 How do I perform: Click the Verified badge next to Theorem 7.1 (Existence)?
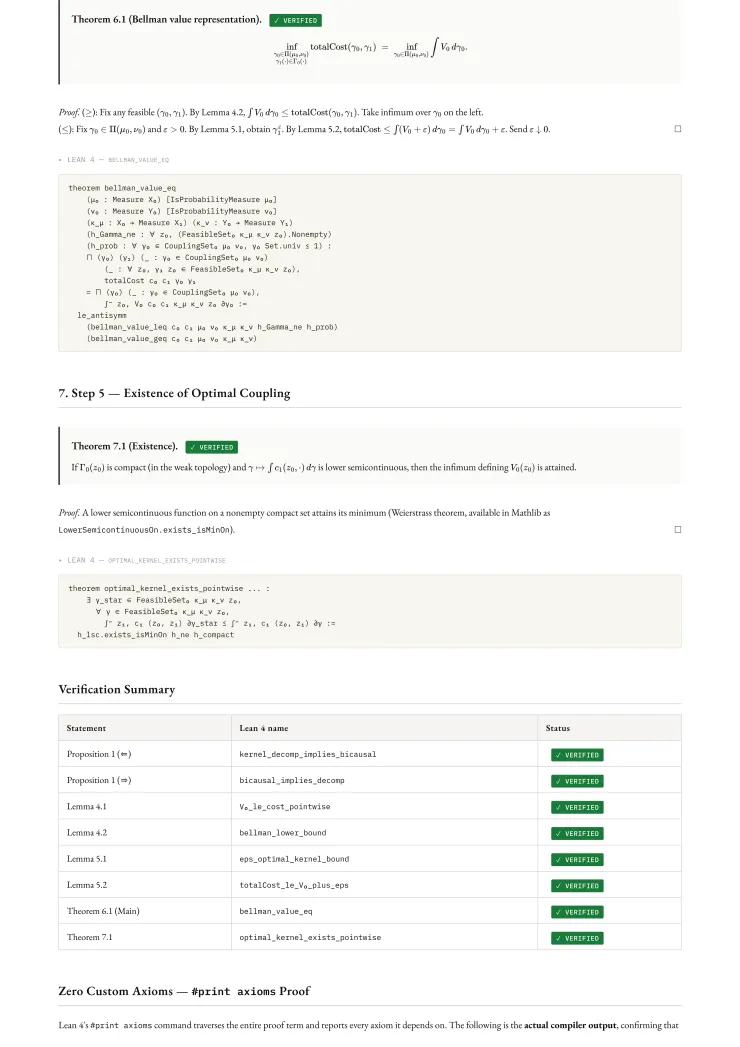(211, 447)
